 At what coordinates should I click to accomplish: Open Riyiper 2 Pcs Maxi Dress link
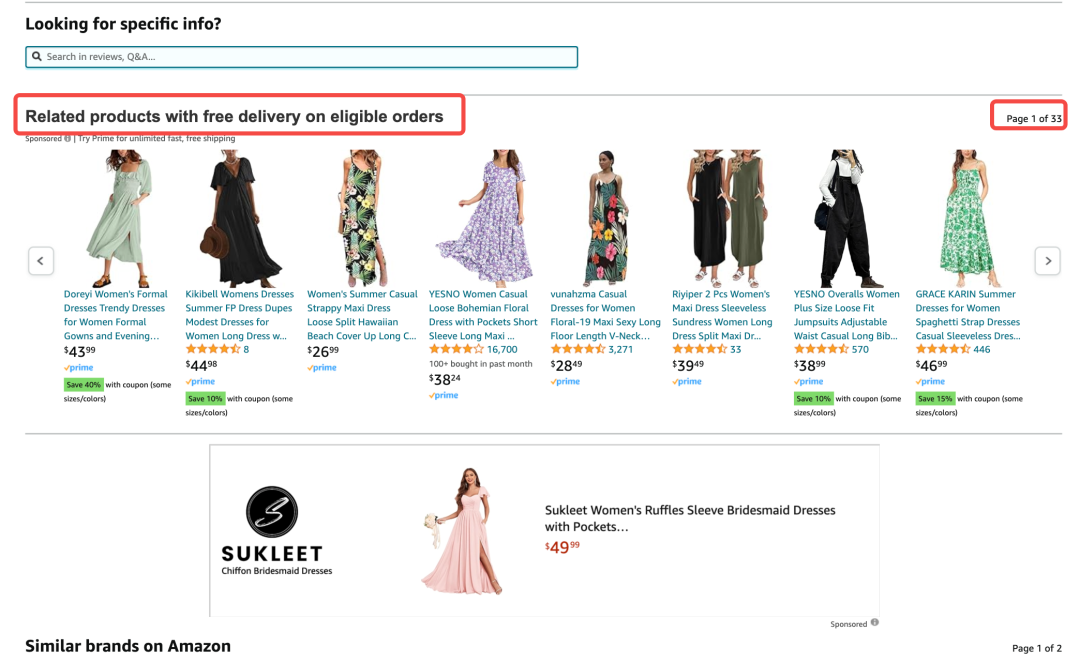722,315
